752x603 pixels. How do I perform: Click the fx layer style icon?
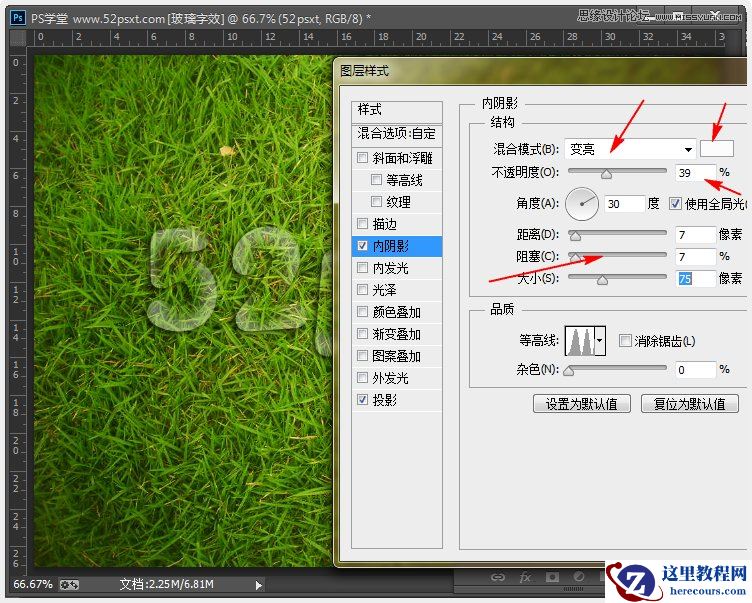[x=525, y=577]
